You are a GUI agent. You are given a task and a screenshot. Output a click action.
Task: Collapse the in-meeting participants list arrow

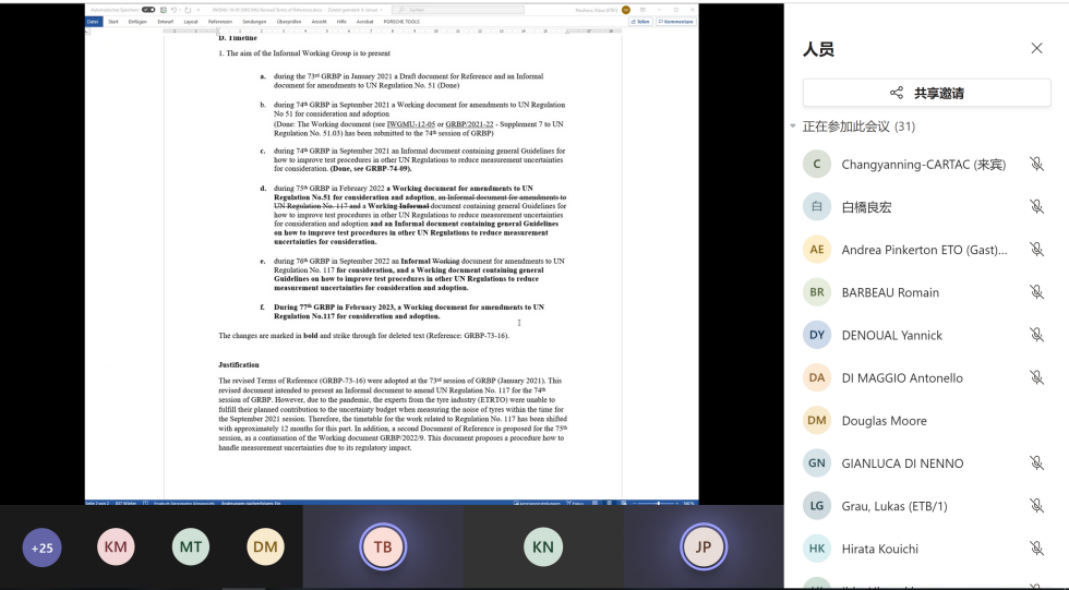click(793, 127)
